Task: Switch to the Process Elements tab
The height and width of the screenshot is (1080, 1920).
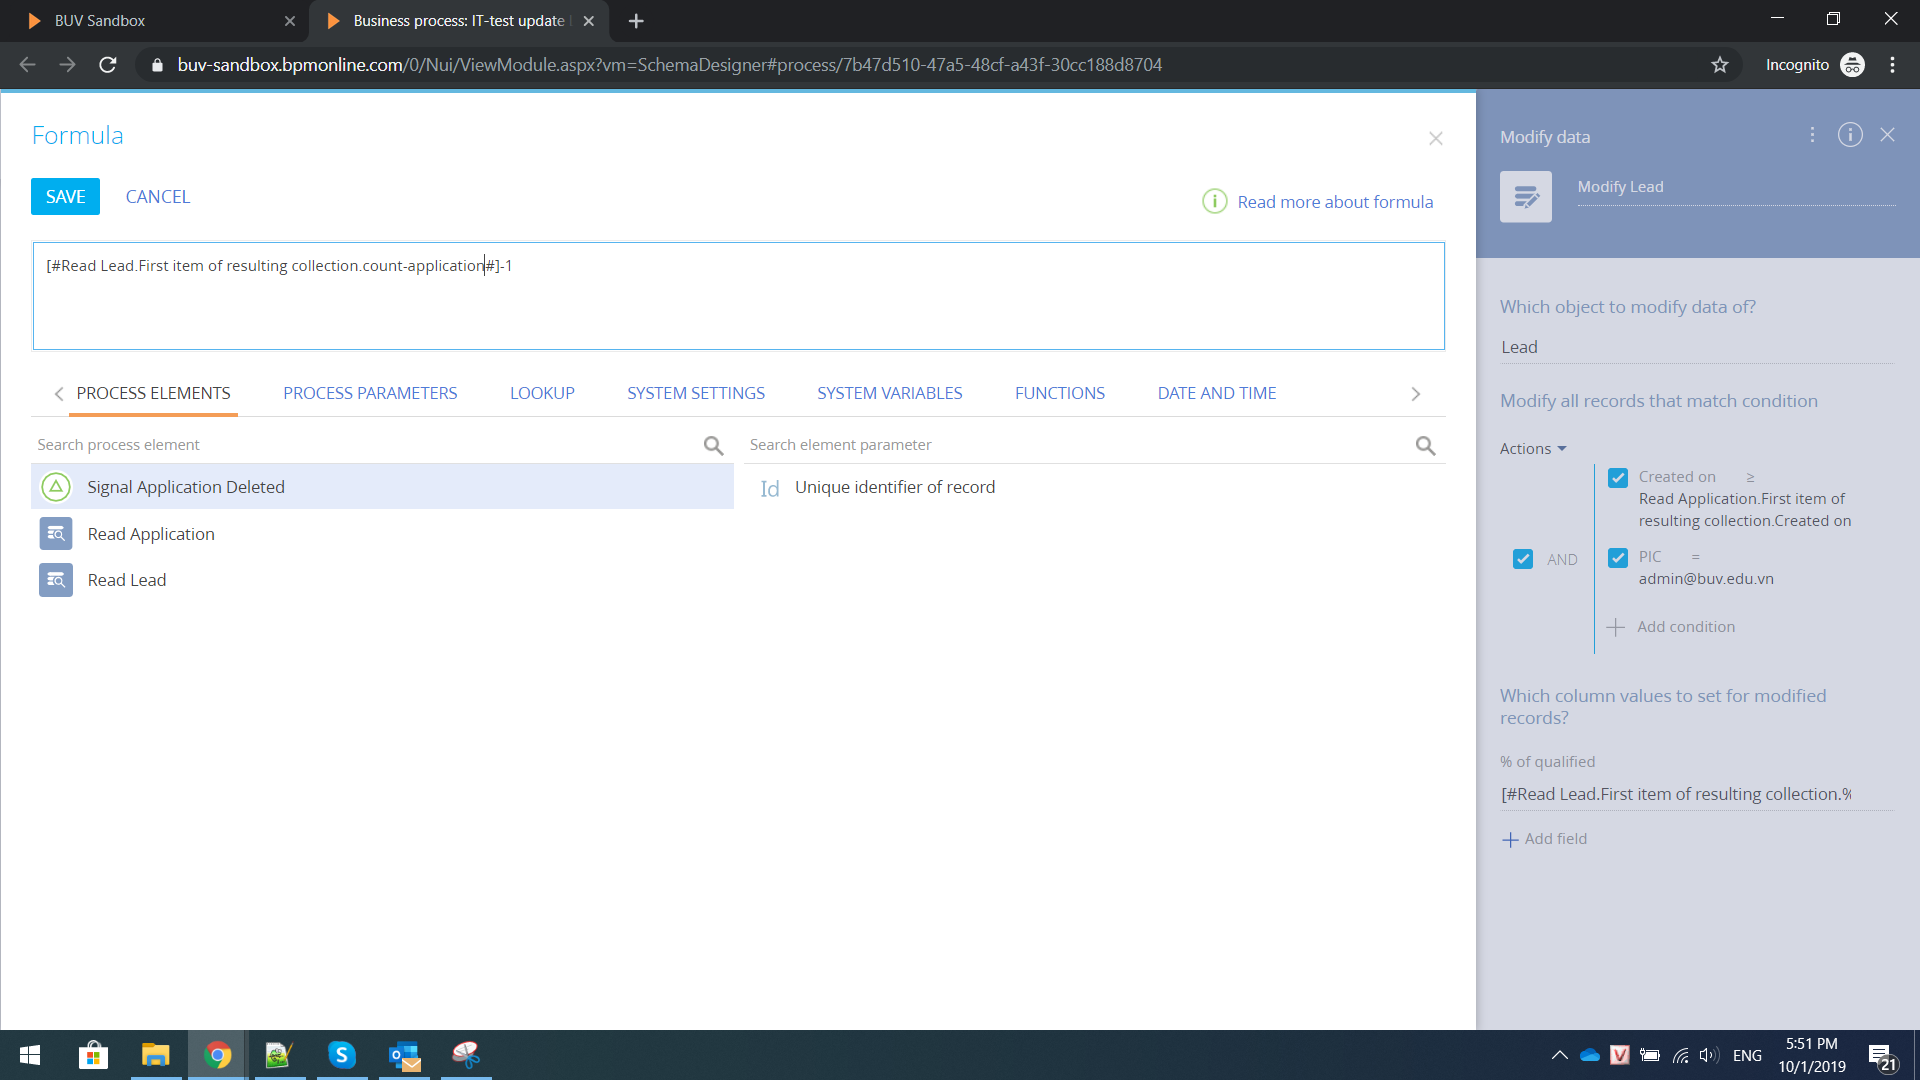Action: tap(153, 393)
